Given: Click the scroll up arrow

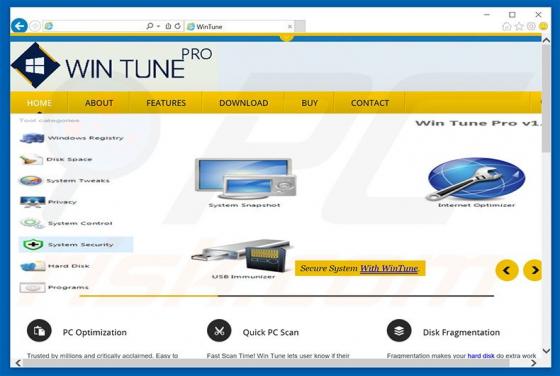Looking at the screenshot, I should [x=546, y=40].
